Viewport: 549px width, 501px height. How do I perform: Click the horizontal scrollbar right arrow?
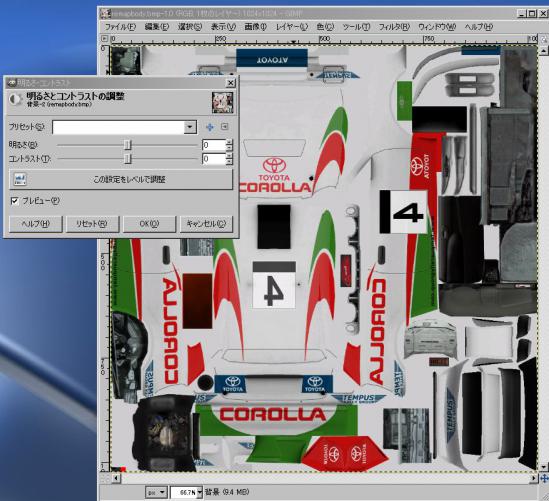pos(534,478)
